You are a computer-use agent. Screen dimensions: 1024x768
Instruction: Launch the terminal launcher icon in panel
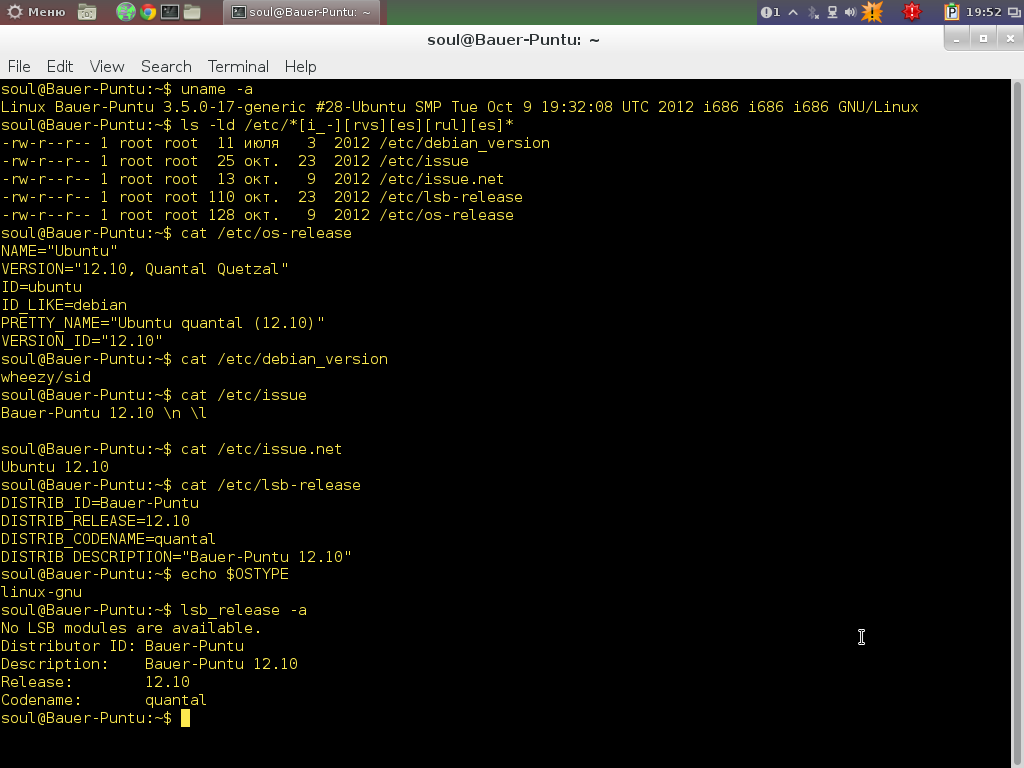click(170, 12)
